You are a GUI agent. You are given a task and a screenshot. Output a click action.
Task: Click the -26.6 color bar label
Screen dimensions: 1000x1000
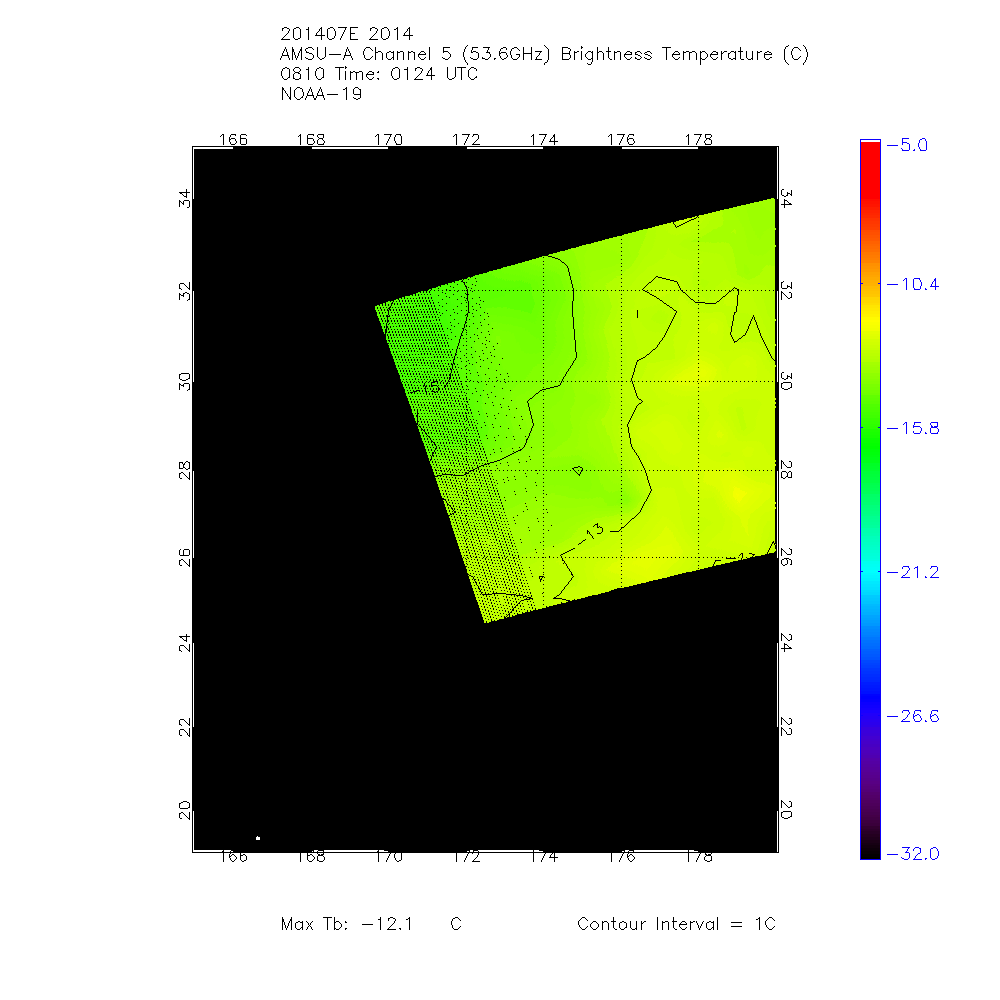pyautogui.click(x=911, y=716)
